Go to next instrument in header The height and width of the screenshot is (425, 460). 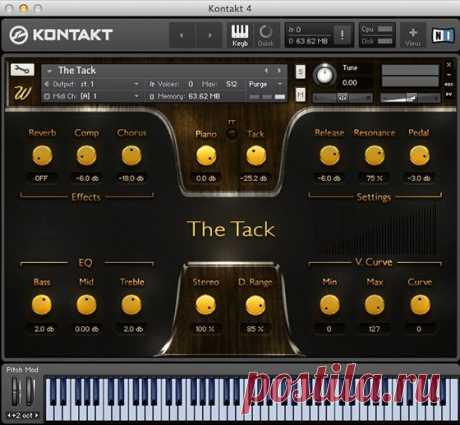pos(210,35)
